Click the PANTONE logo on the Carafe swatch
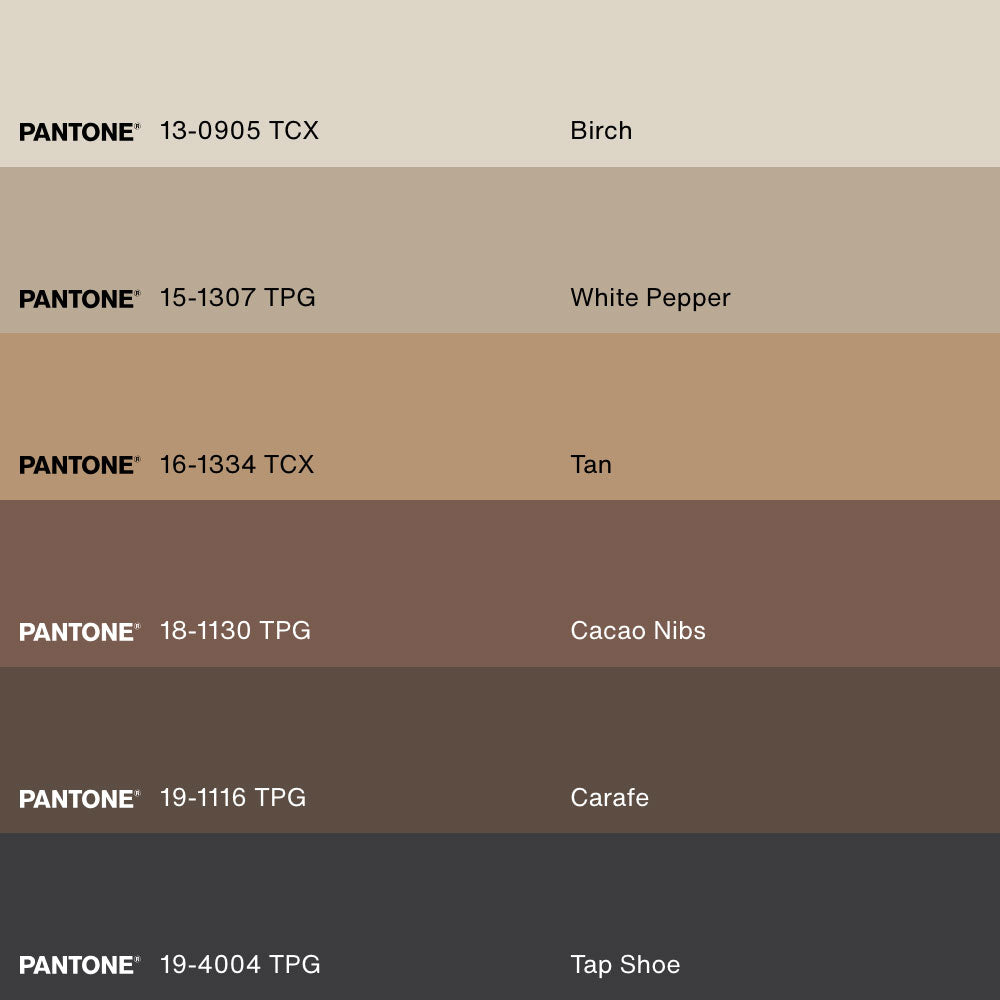Viewport: 1000px width, 1000px height. [79, 799]
